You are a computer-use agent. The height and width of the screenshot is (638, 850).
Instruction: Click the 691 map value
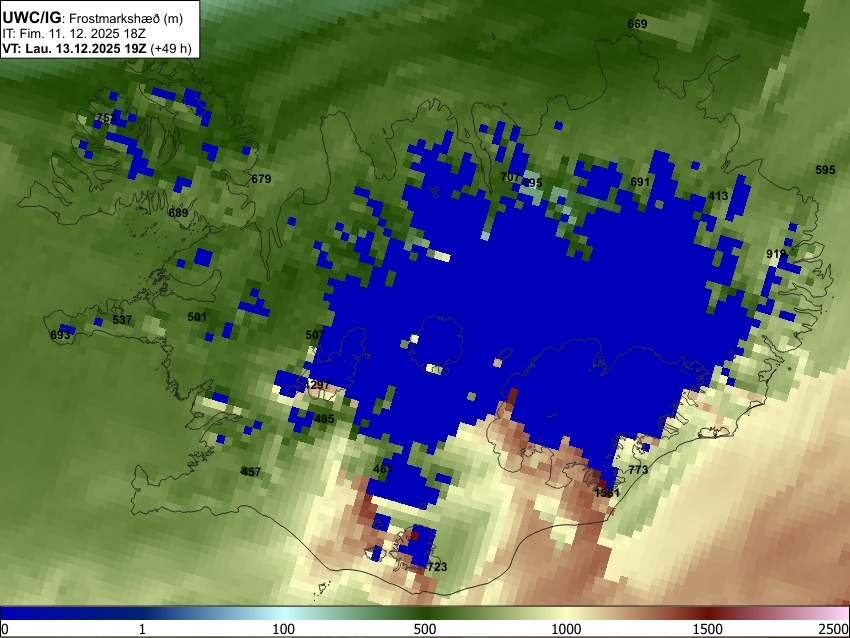[640, 182]
